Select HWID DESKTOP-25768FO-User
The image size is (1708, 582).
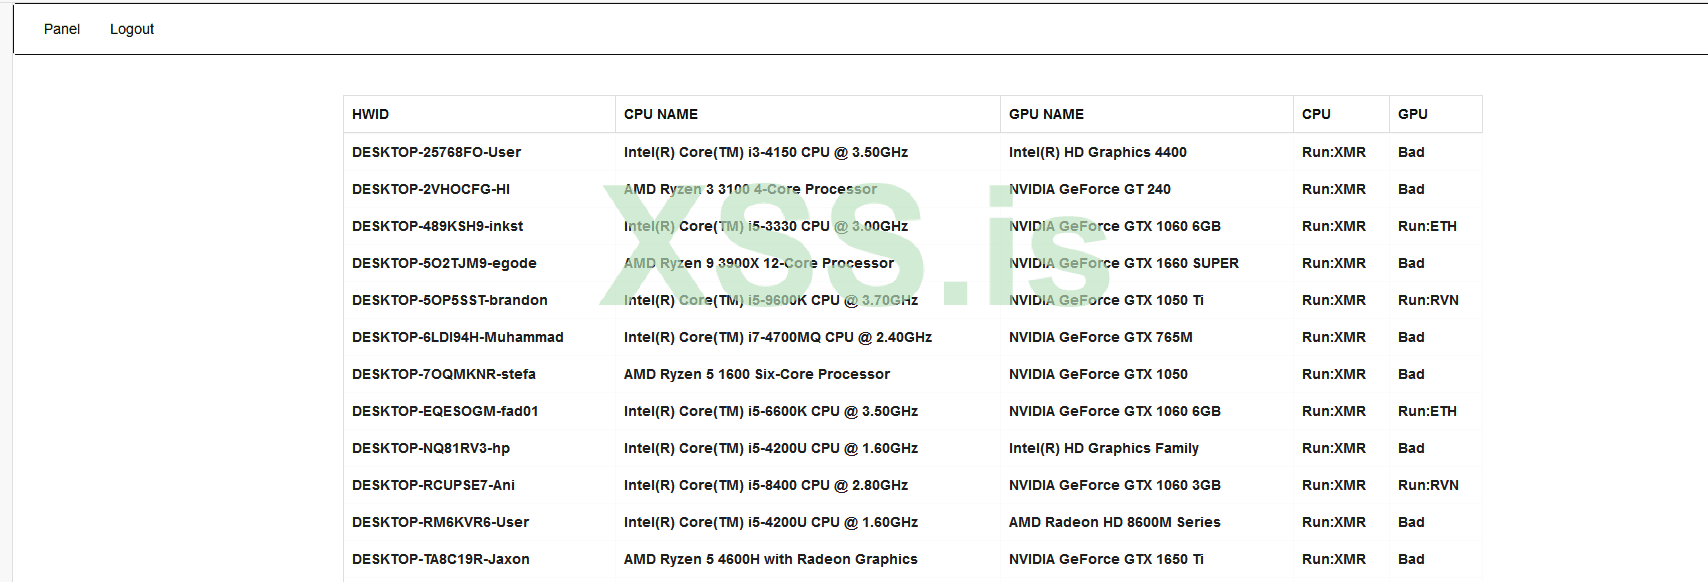(436, 152)
